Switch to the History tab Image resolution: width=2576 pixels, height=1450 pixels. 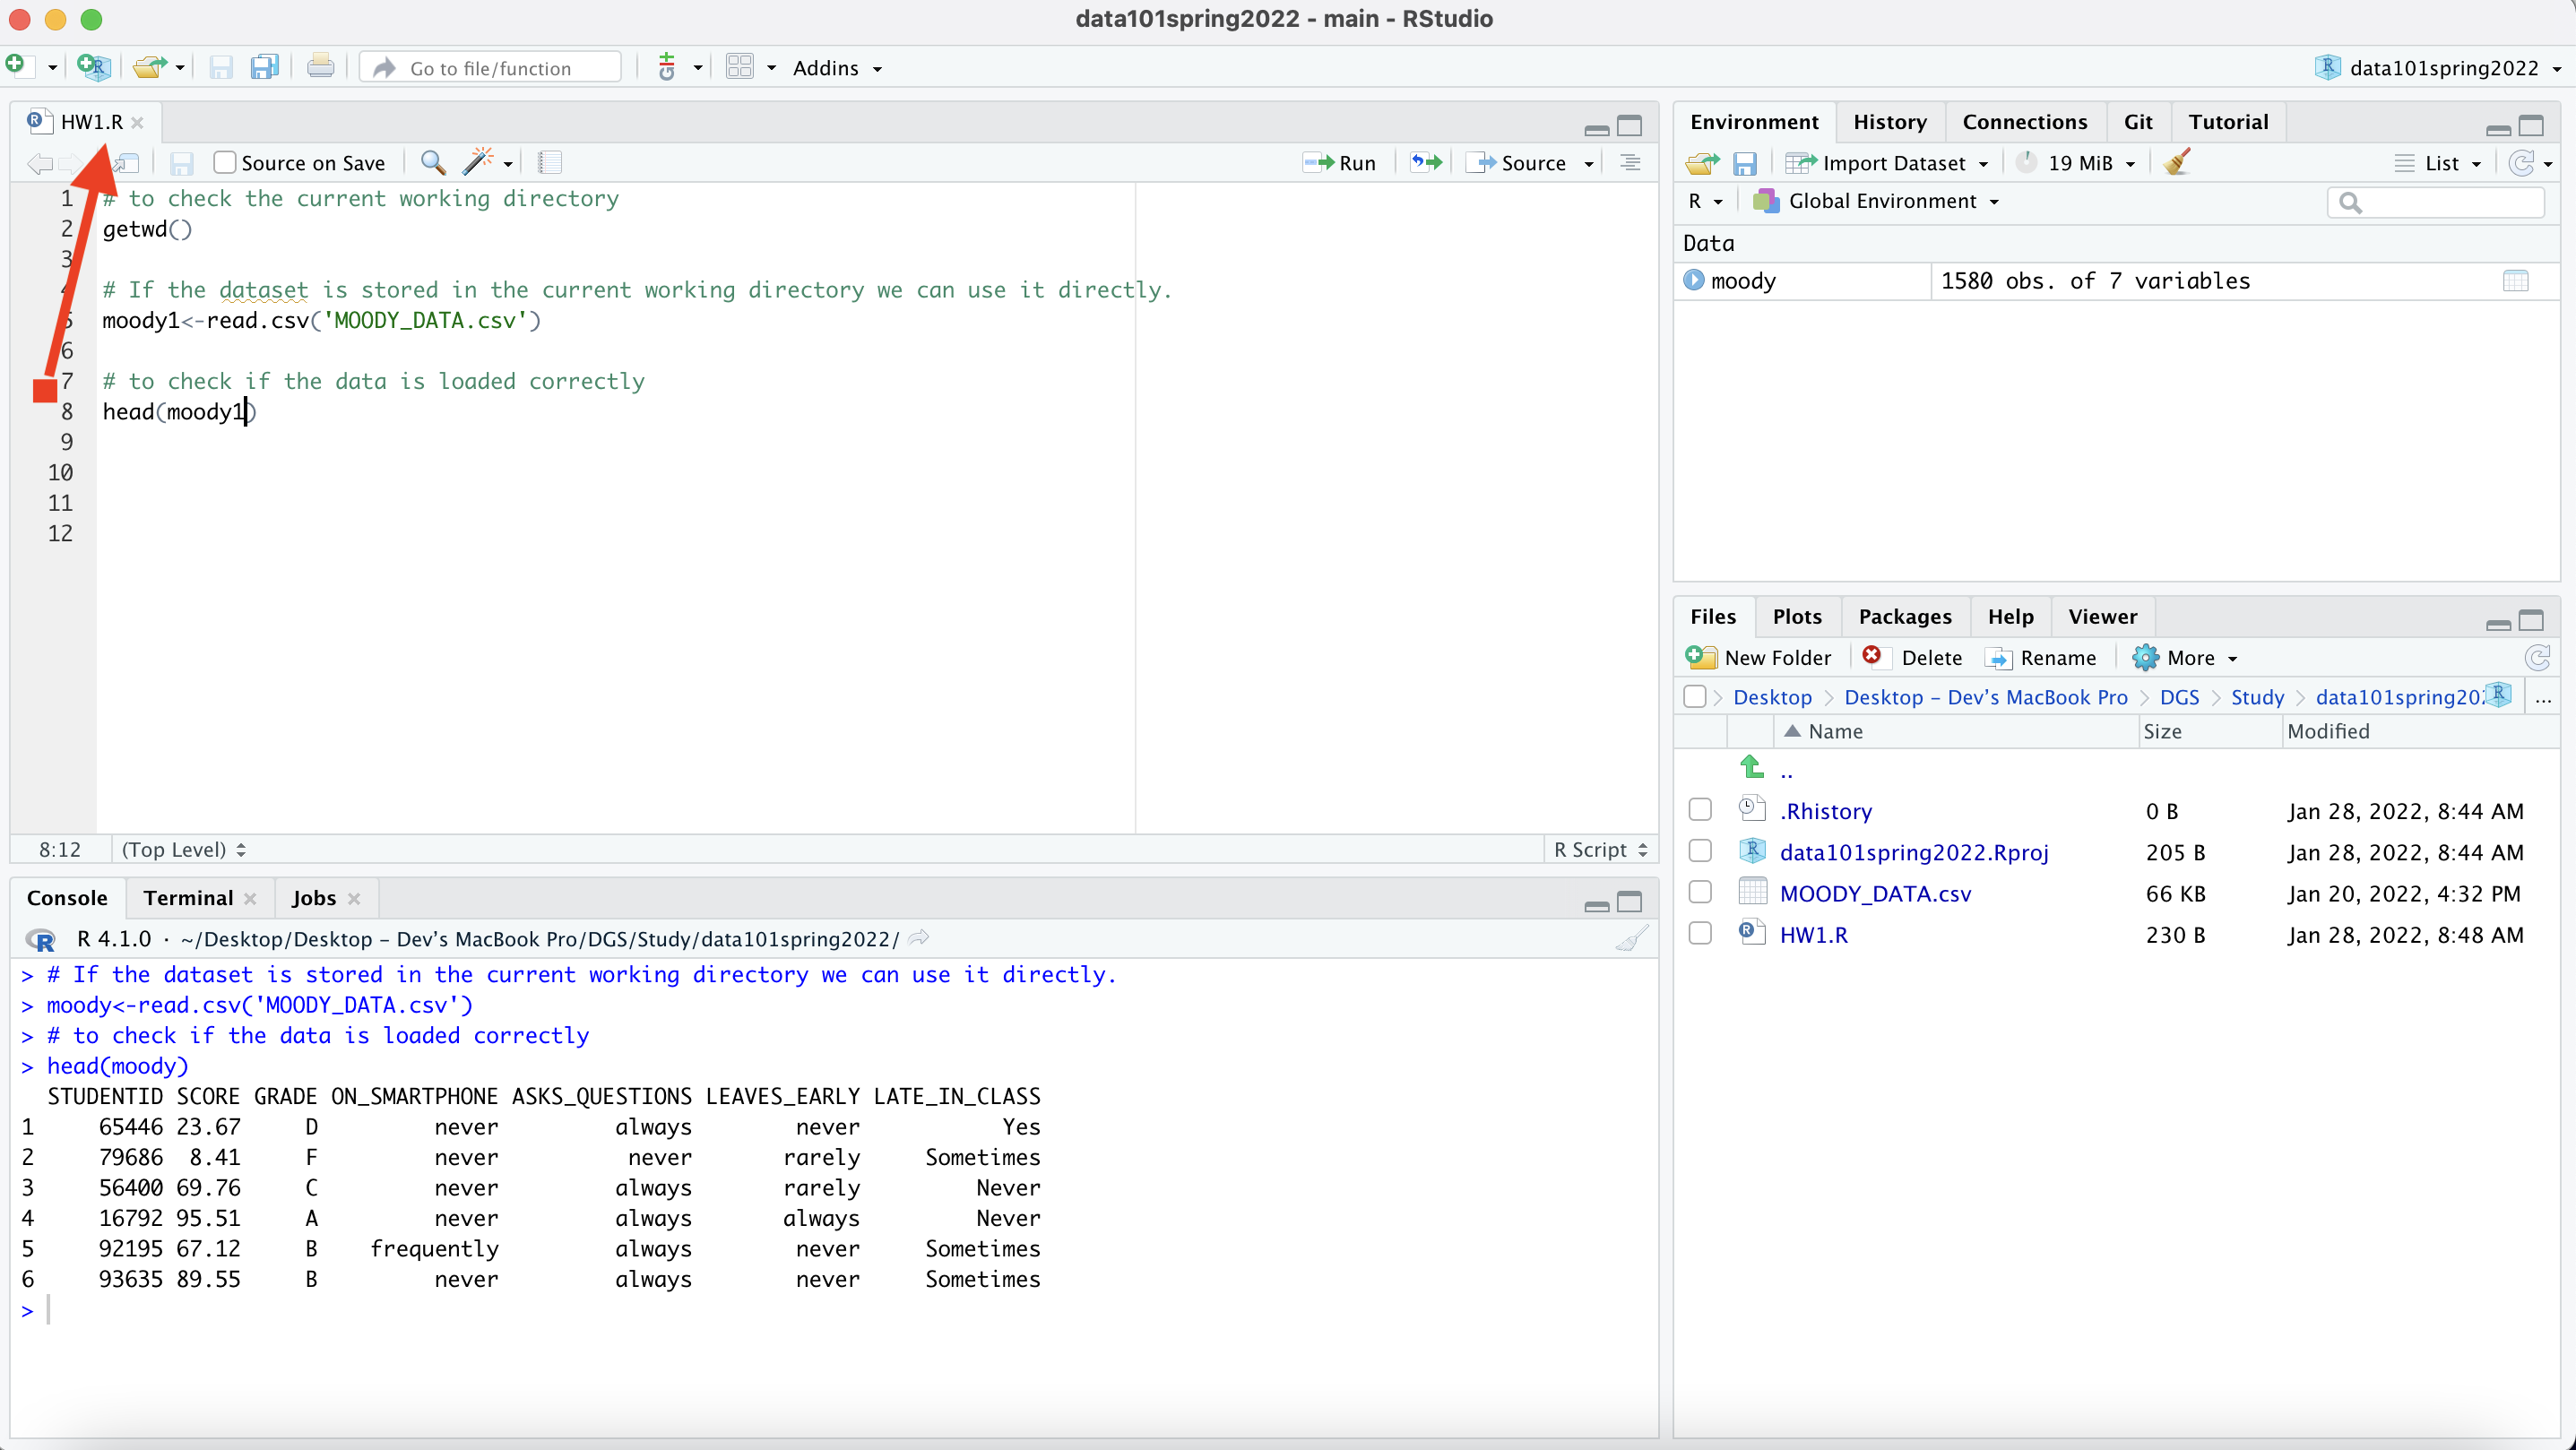[x=1889, y=122]
